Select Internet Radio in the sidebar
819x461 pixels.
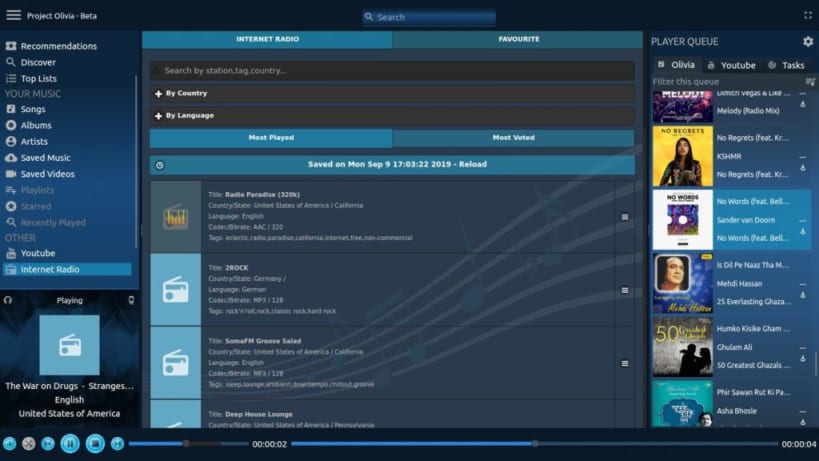[67, 269]
